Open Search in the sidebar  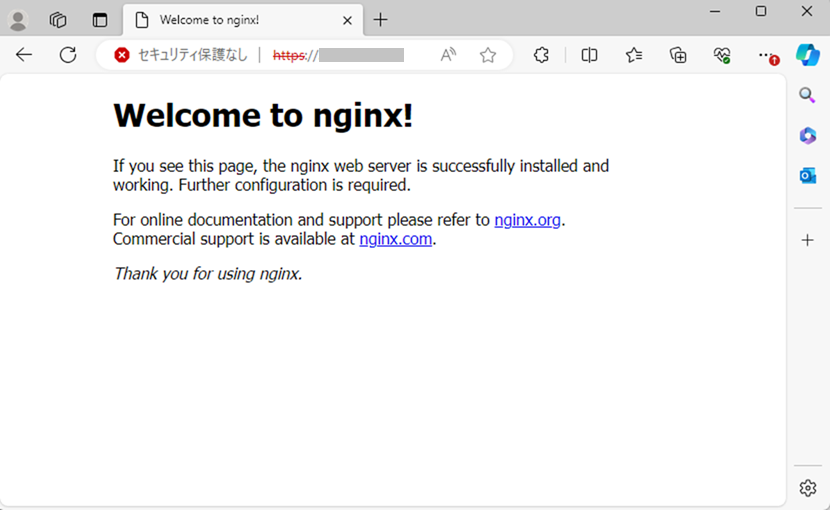807,95
